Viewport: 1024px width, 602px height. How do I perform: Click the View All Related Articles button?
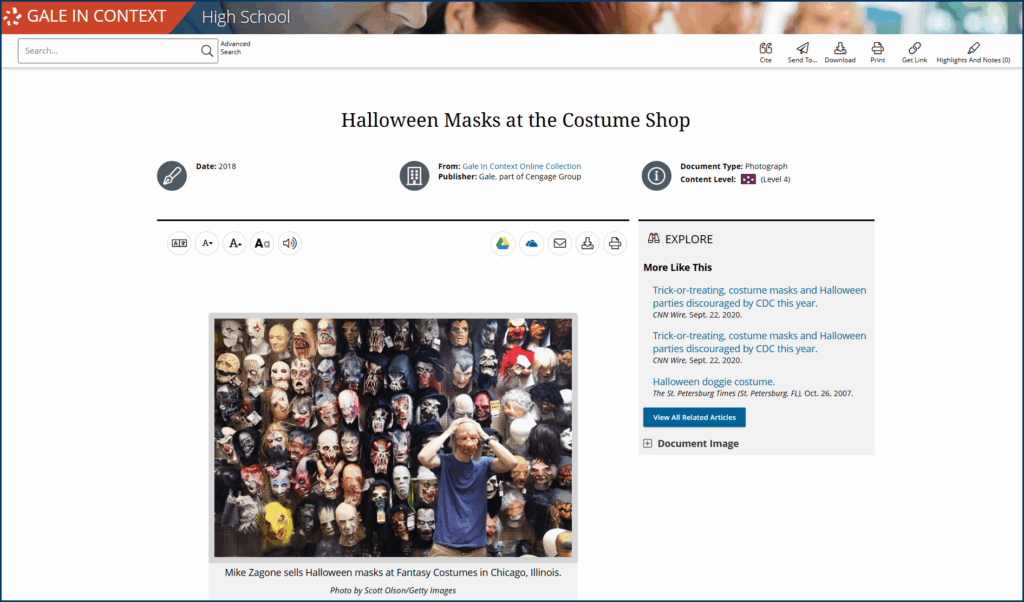point(694,417)
